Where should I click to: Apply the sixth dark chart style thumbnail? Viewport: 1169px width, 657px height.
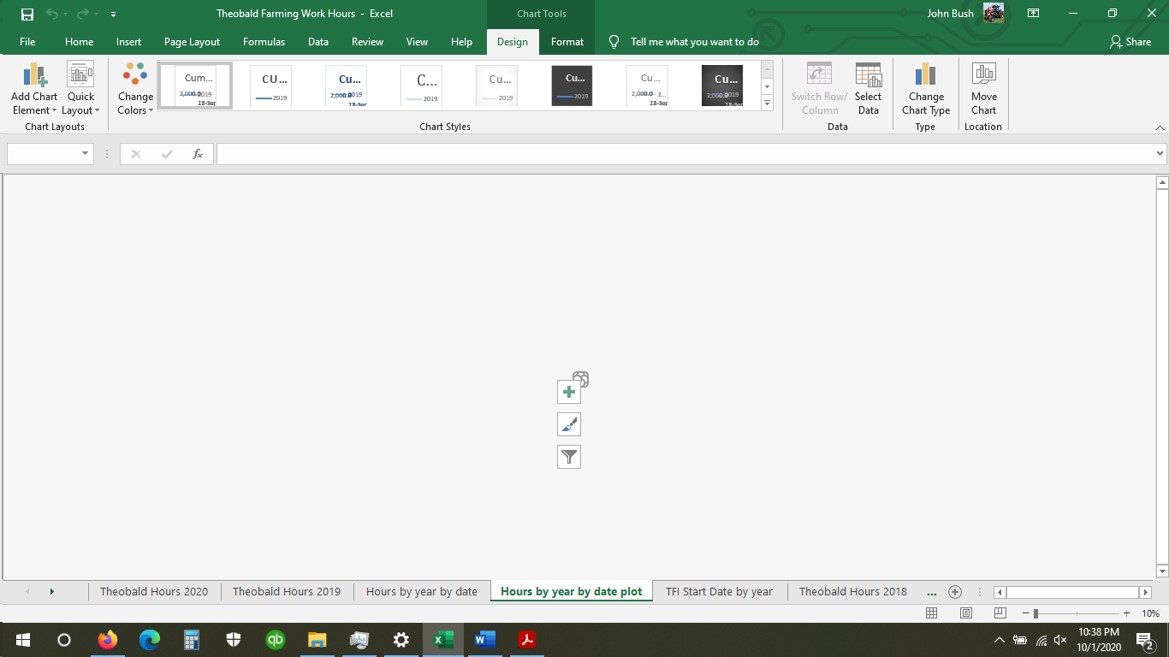click(x=572, y=85)
